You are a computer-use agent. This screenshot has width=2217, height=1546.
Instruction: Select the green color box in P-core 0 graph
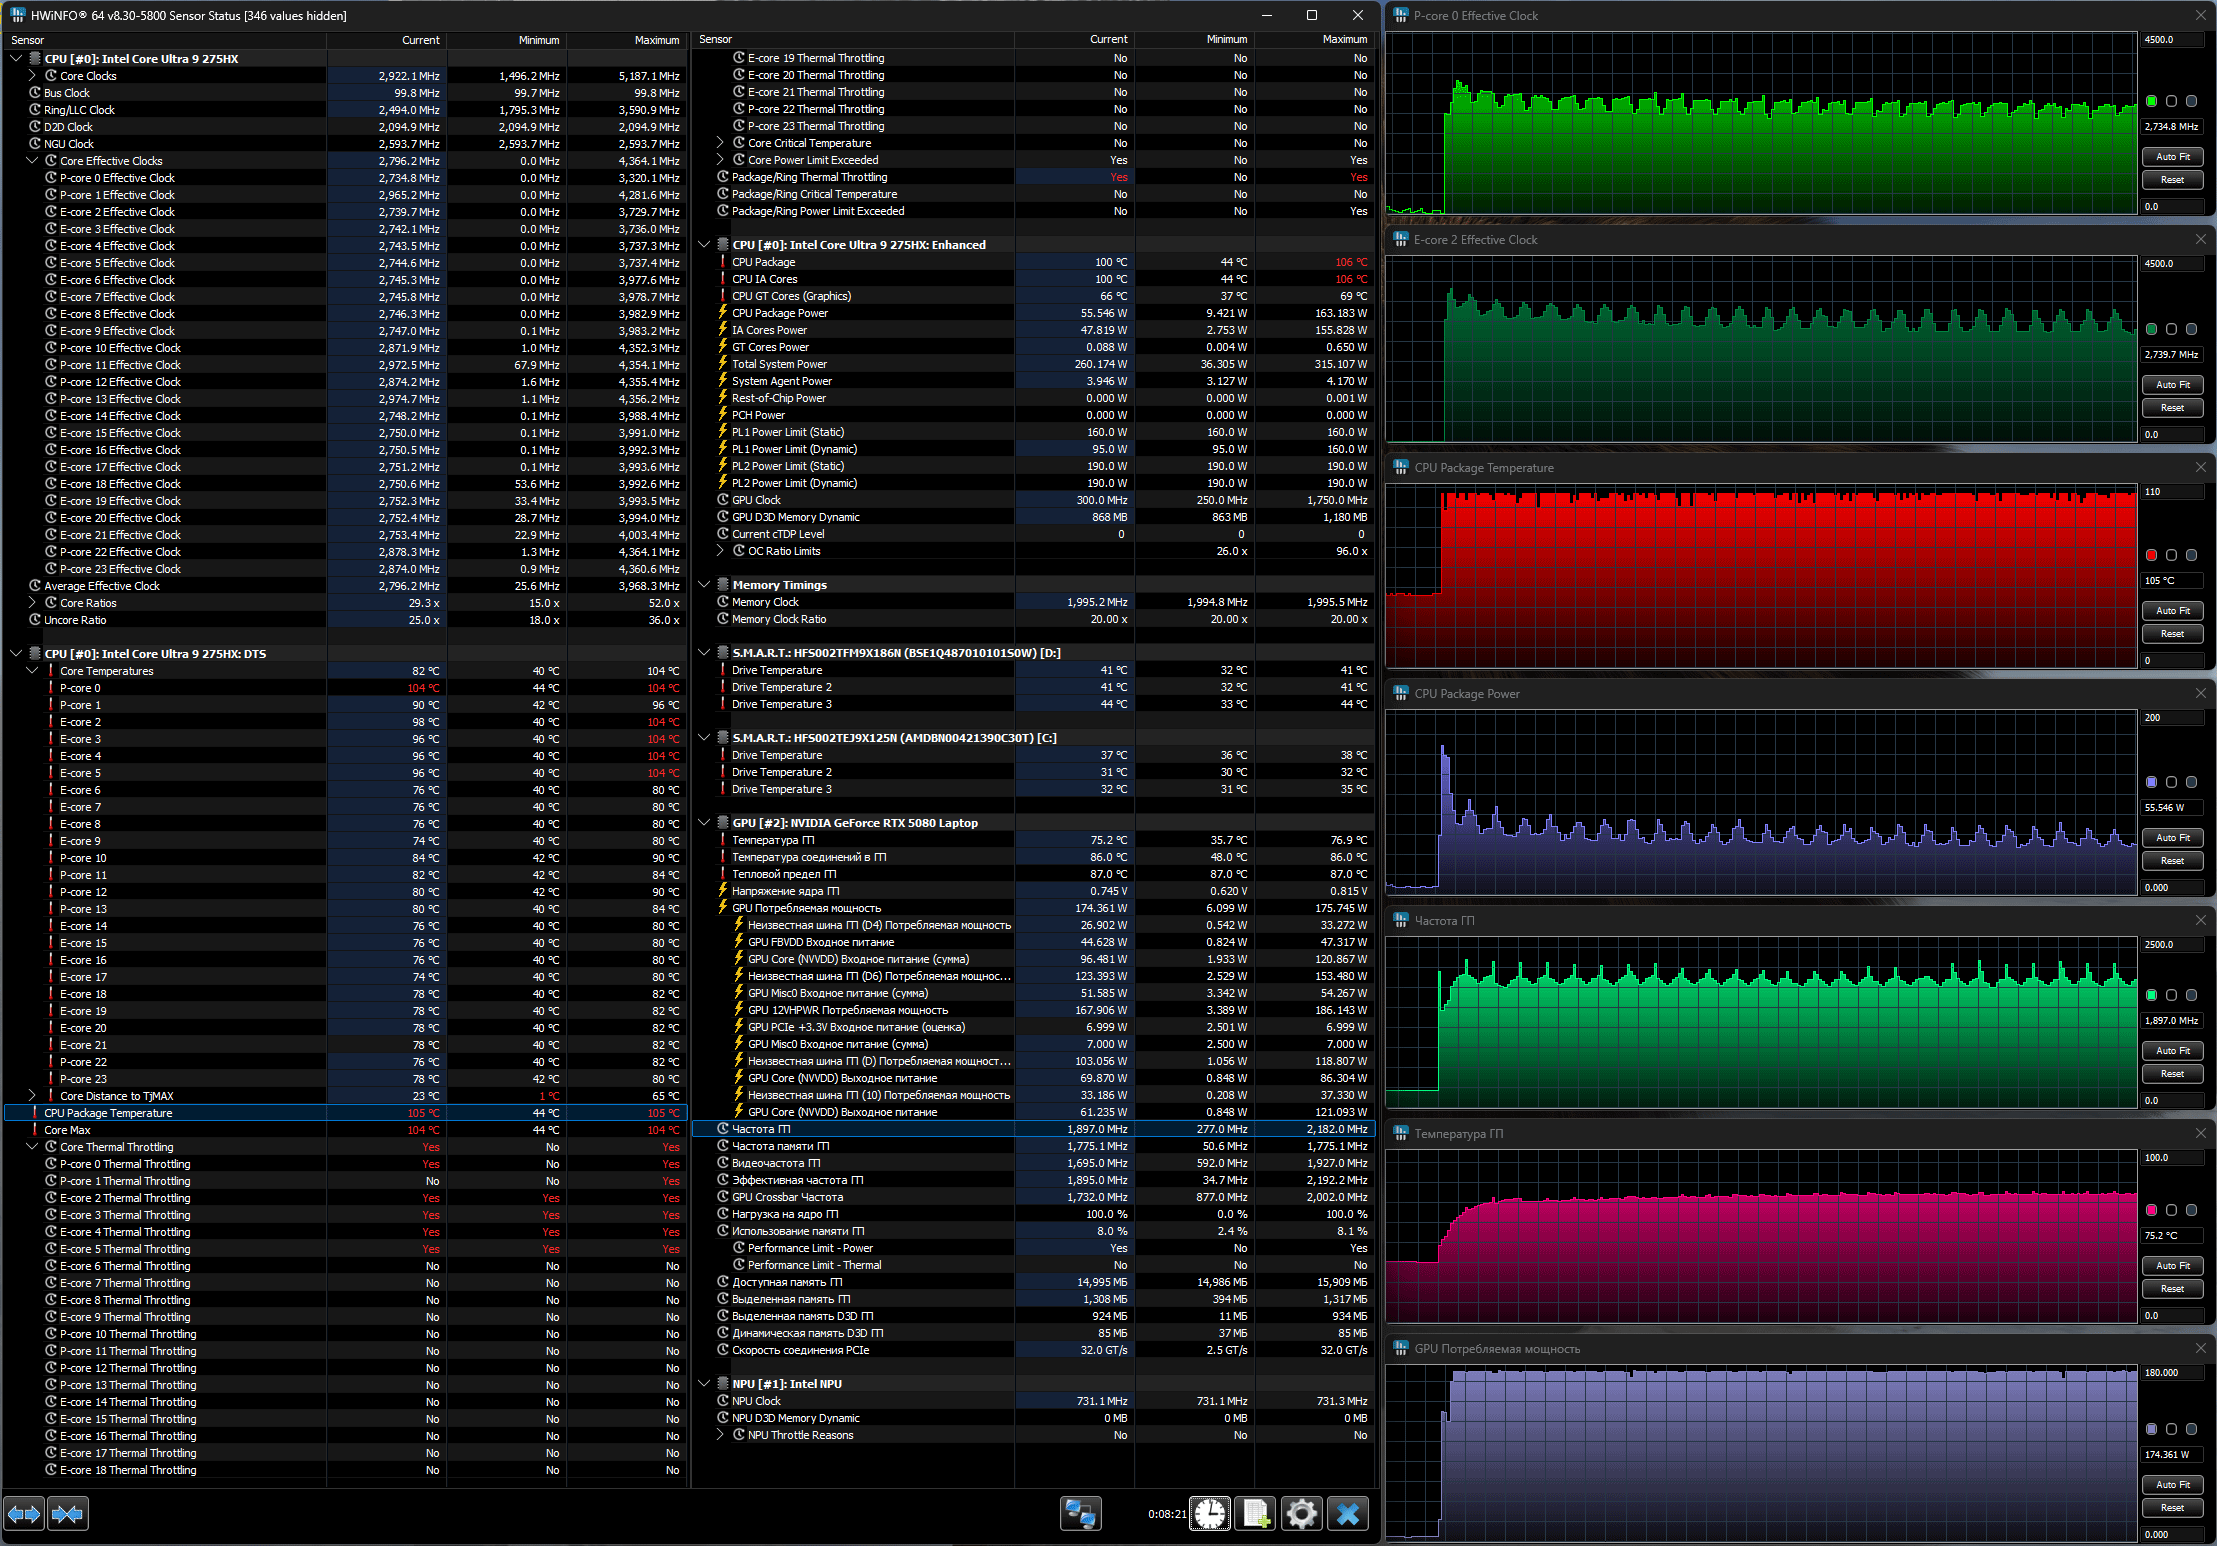pyautogui.click(x=2151, y=101)
